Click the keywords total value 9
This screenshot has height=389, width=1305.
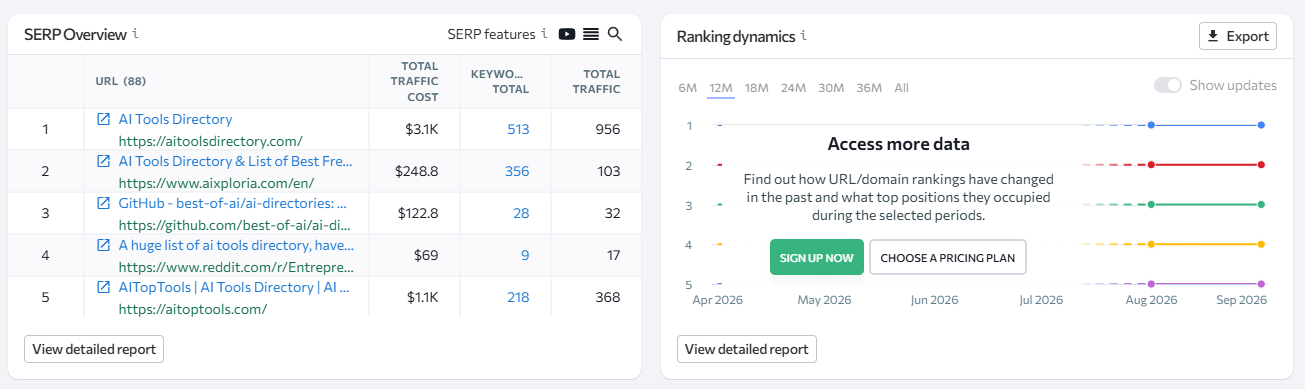point(525,255)
